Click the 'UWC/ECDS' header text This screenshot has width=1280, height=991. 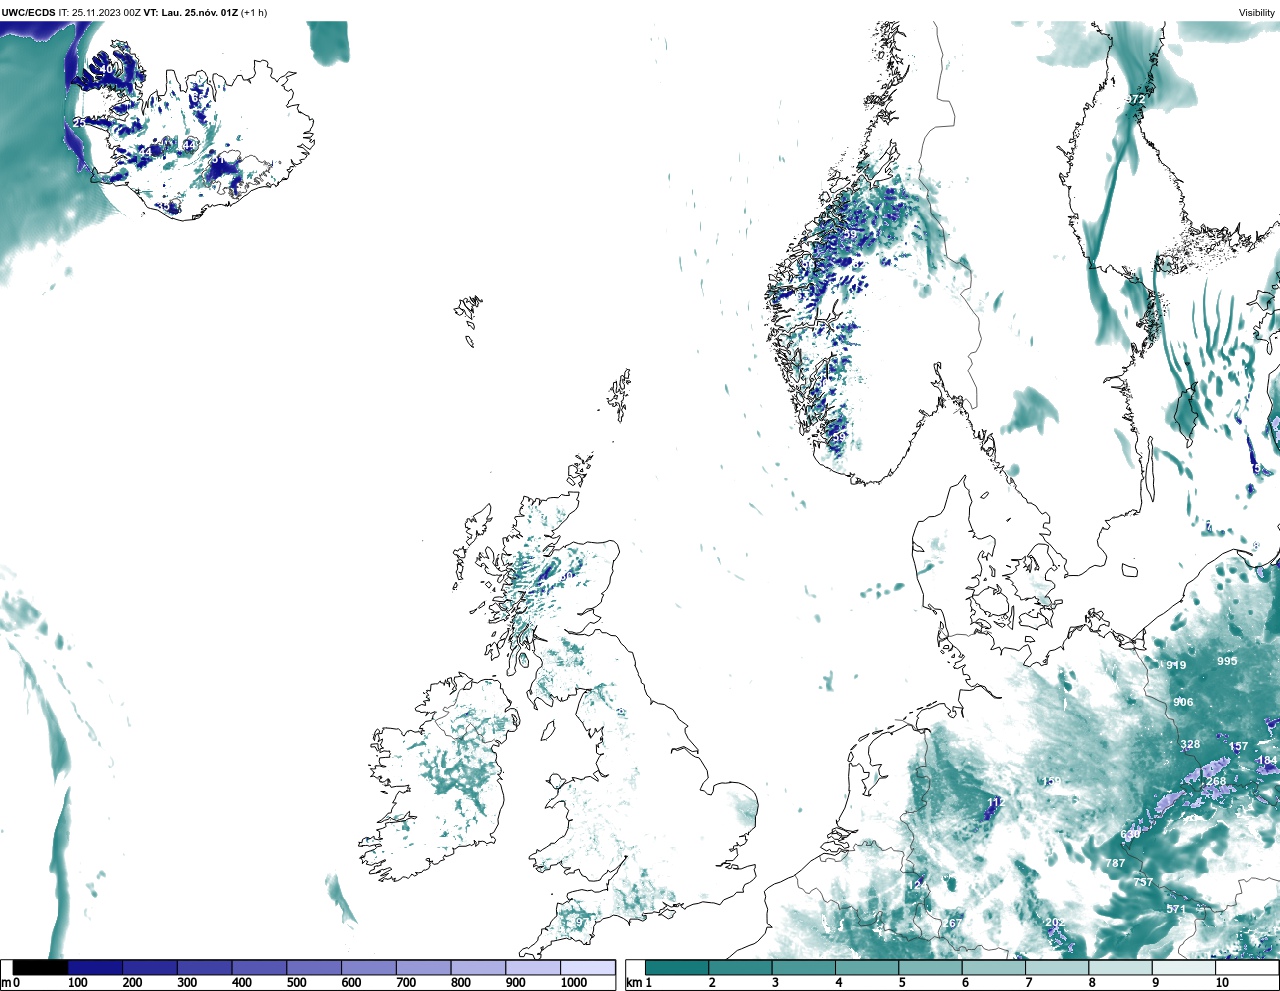[28, 13]
